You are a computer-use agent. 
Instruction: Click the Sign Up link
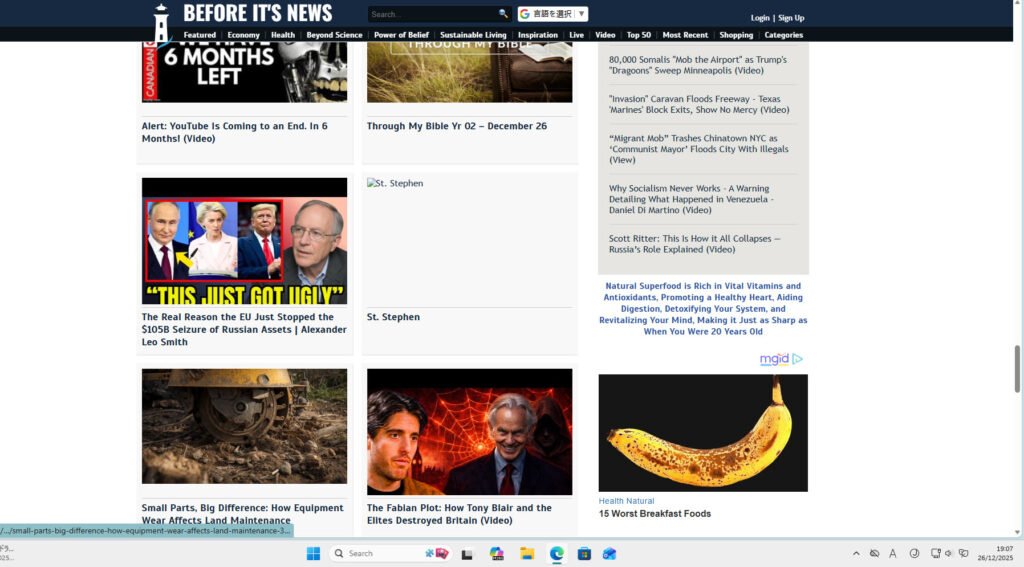click(x=791, y=18)
